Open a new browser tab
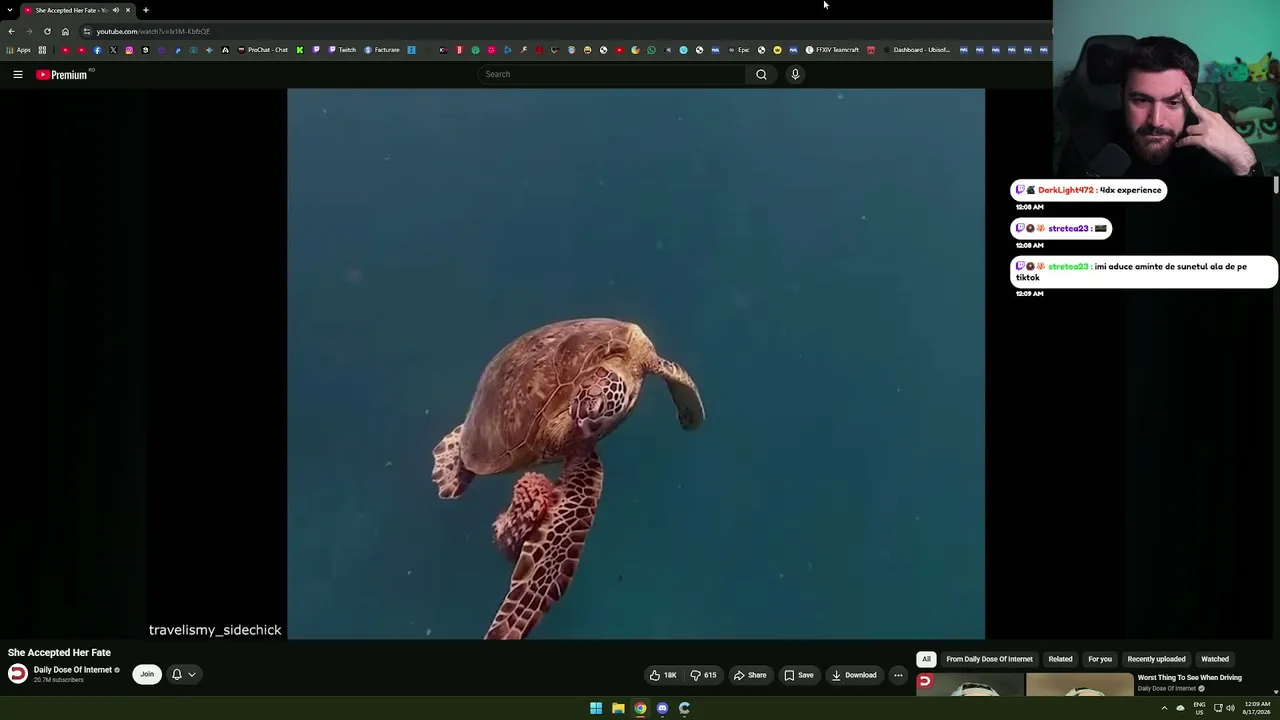The width and height of the screenshot is (1280, 720). (145, 10)
